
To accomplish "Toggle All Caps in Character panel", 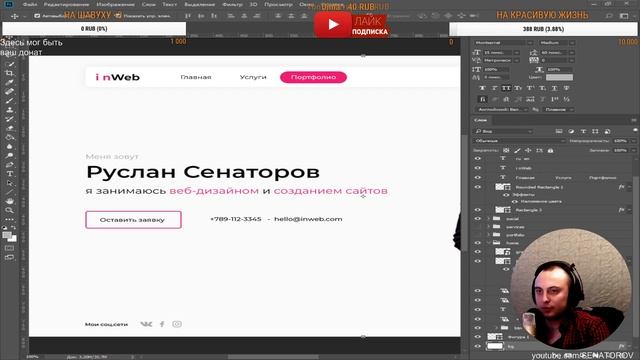I will click(x=506, y=88).
